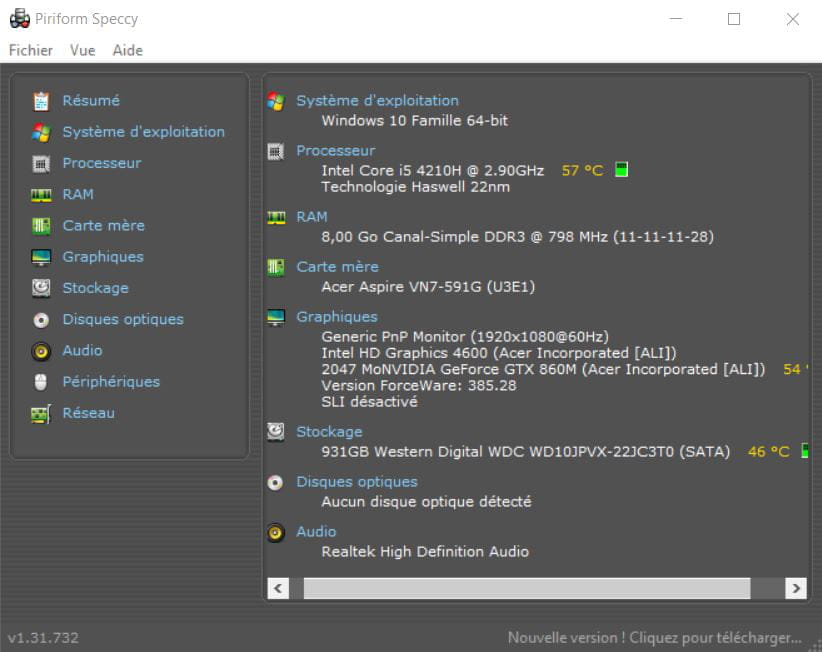Screen dimensions: 822x652
Task: Select Audio in the sidebar
Action: pyautogui.click(x=82, y=351)
